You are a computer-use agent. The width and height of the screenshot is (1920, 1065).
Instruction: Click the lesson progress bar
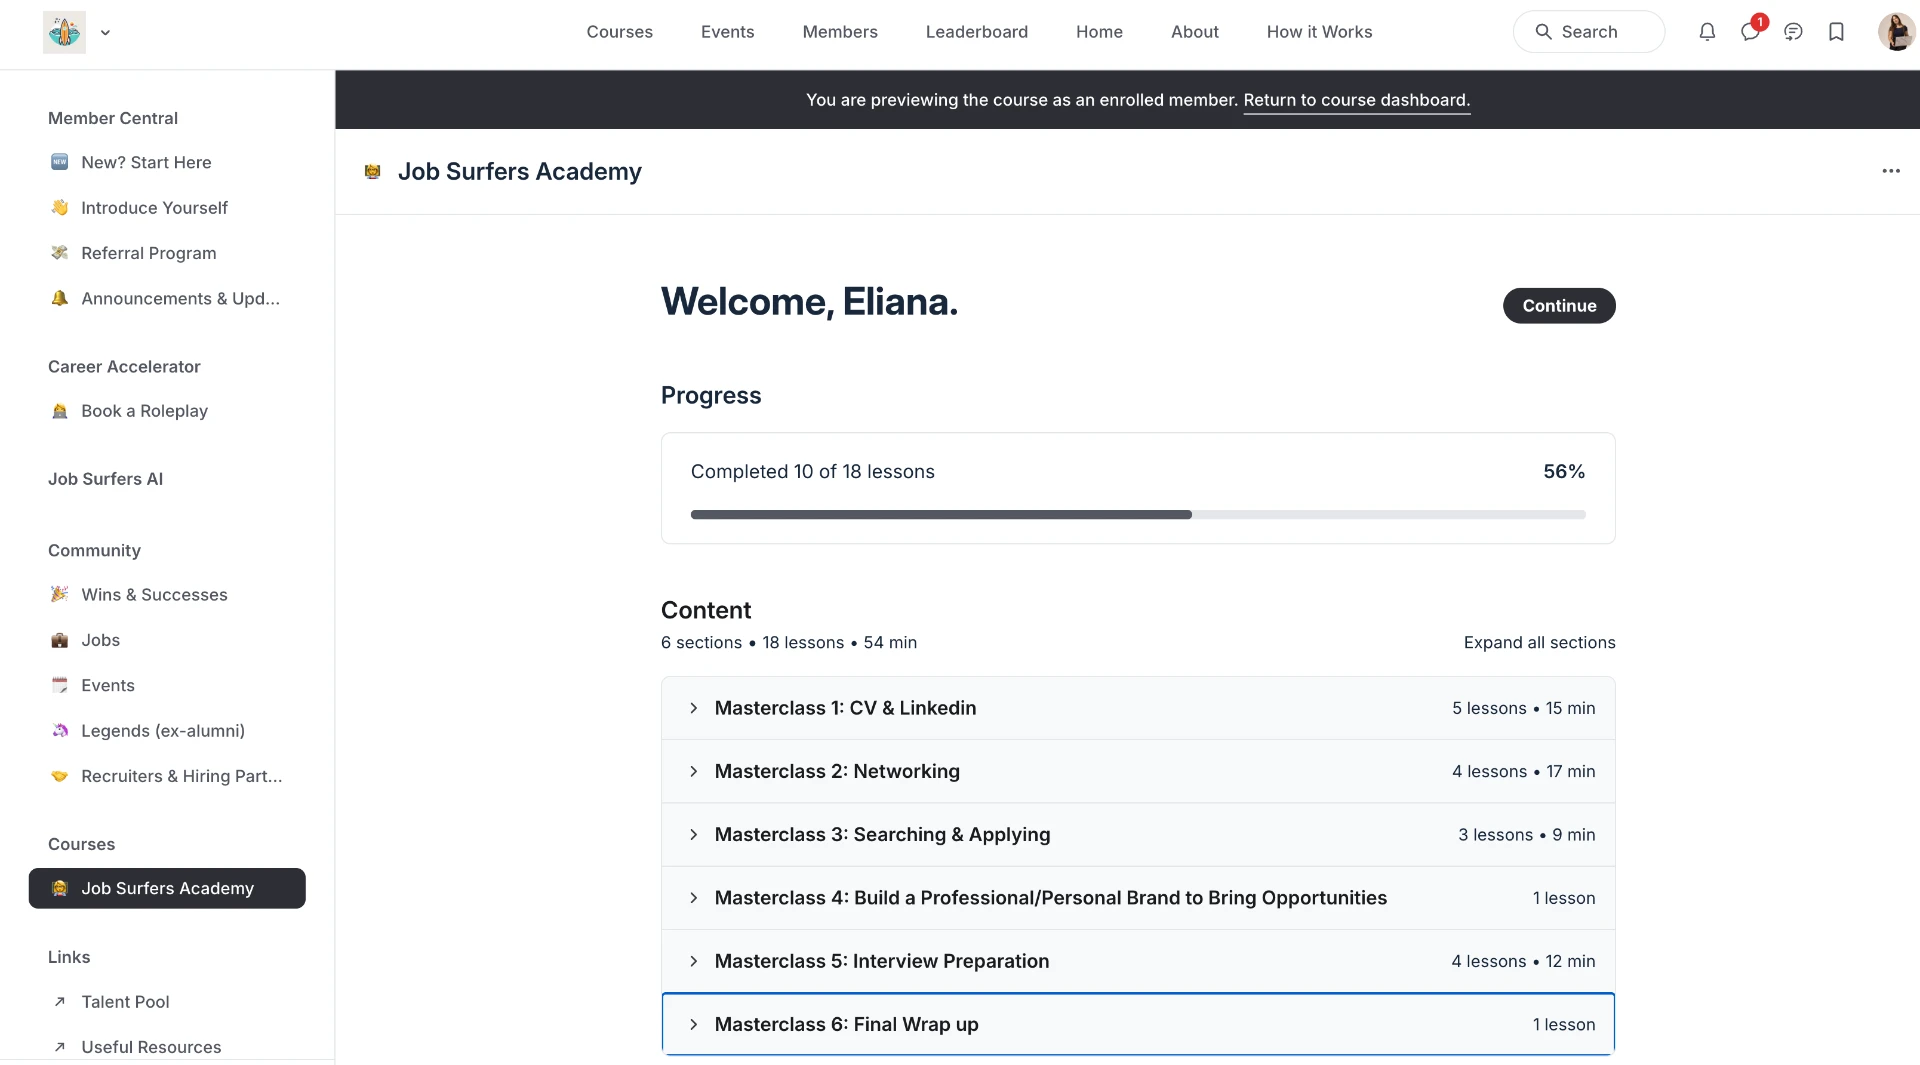(x=1138, y=515)
